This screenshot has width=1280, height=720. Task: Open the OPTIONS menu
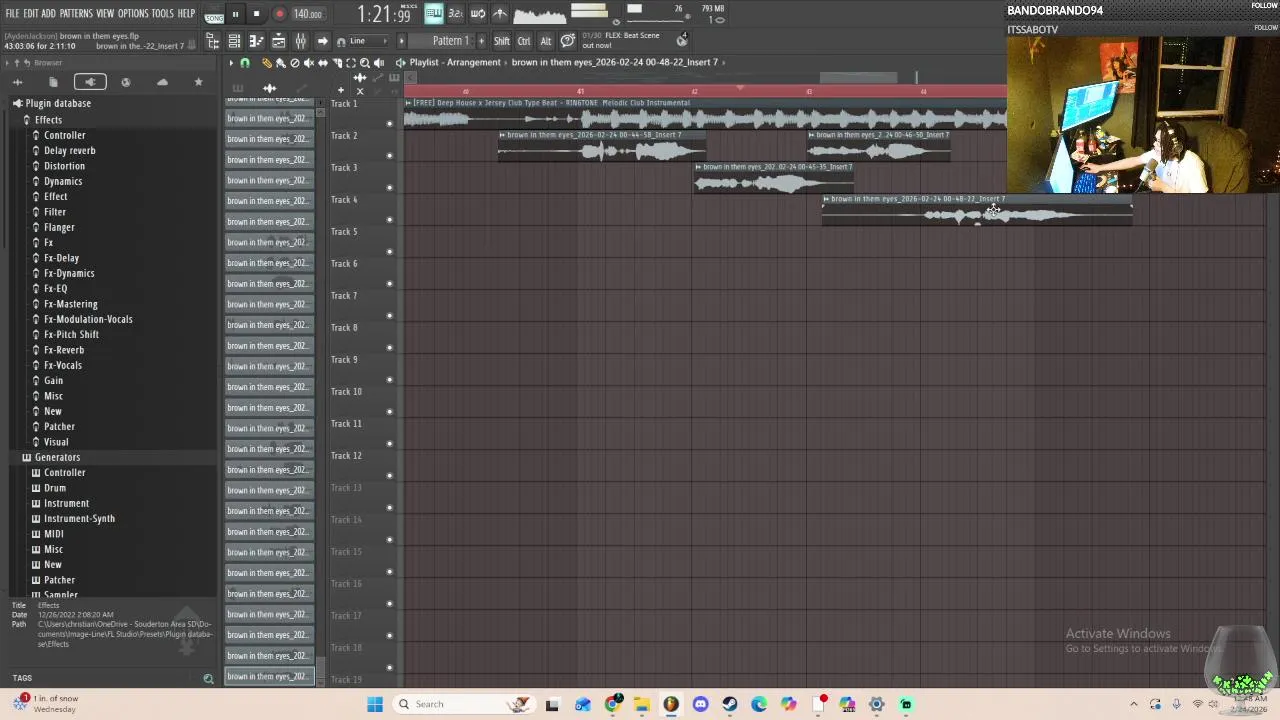pyautogui.click(x=133, y=14)
